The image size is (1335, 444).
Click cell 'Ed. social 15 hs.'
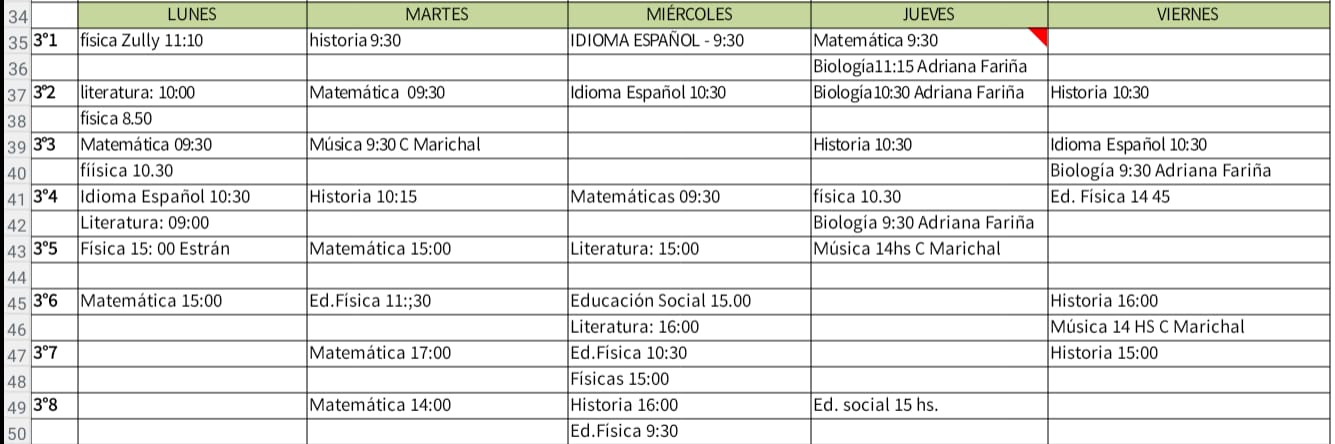click(928, 405)
